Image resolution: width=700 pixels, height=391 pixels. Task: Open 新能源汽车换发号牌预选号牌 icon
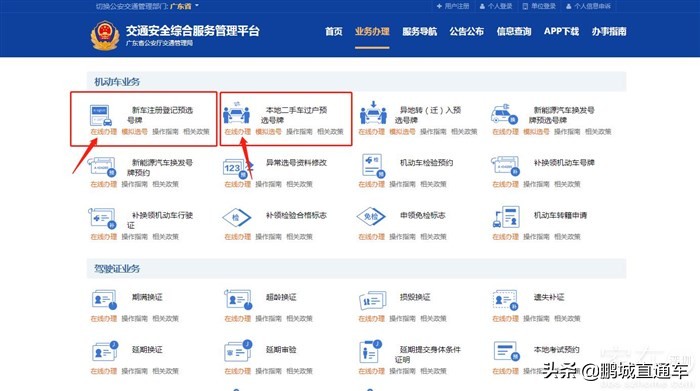[504, 114]
